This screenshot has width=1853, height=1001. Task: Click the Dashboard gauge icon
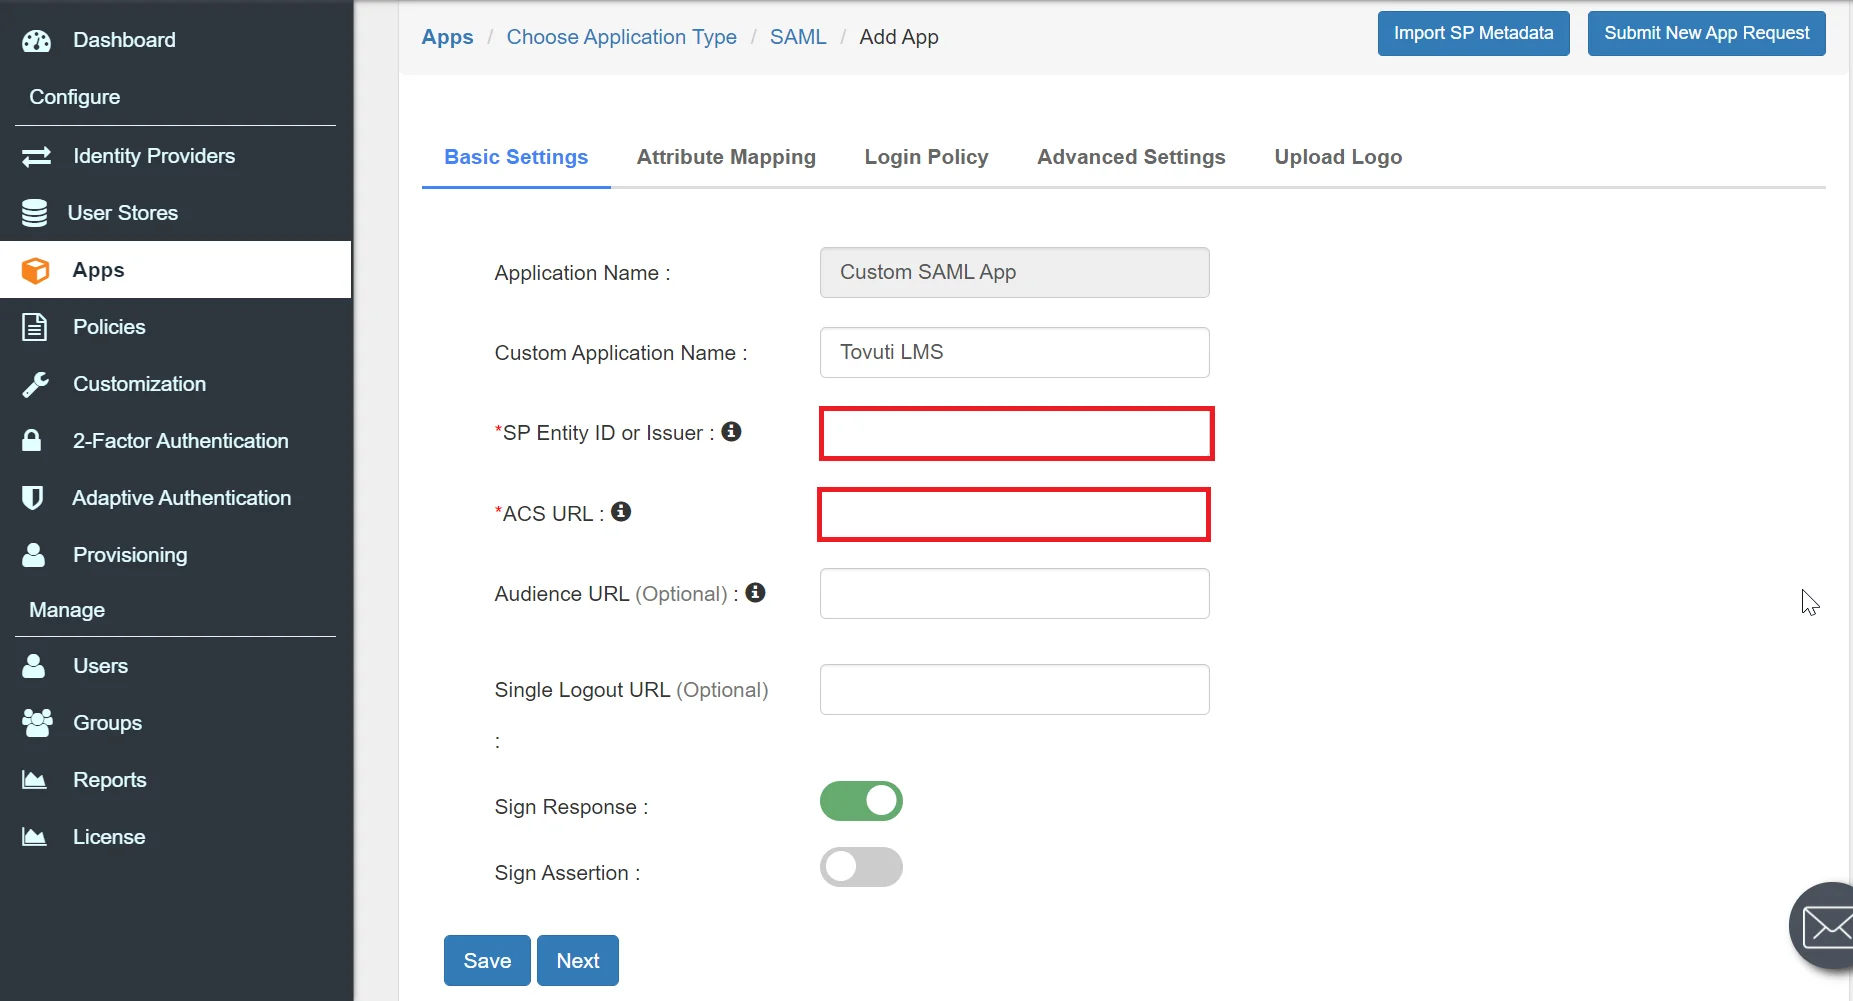coord(36,41)
